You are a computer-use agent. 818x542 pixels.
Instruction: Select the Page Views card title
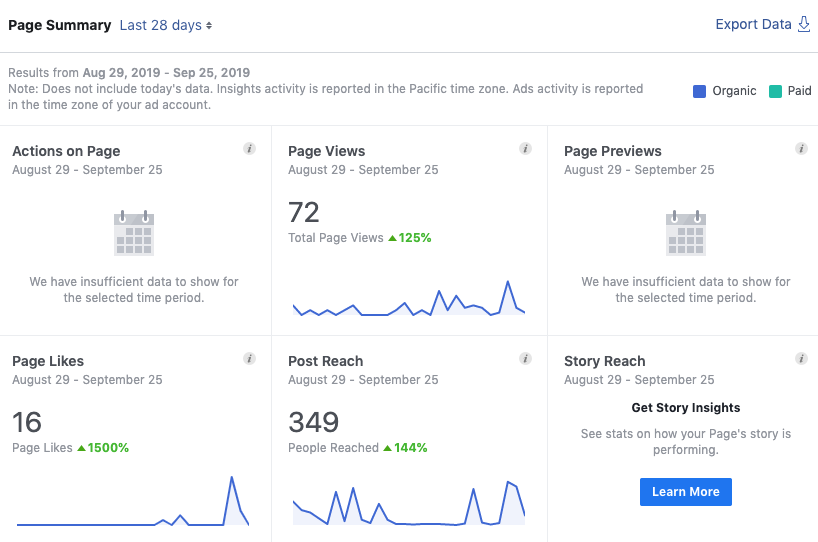pos(326,151)
